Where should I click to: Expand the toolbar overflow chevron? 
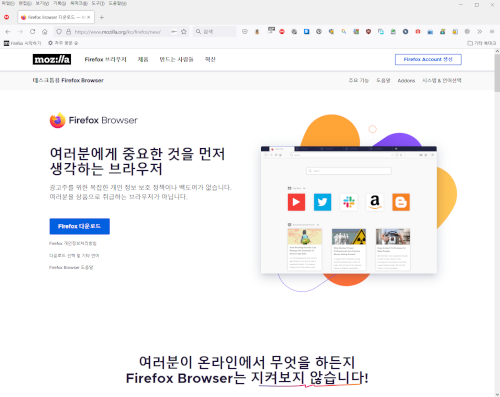(479, 32)
